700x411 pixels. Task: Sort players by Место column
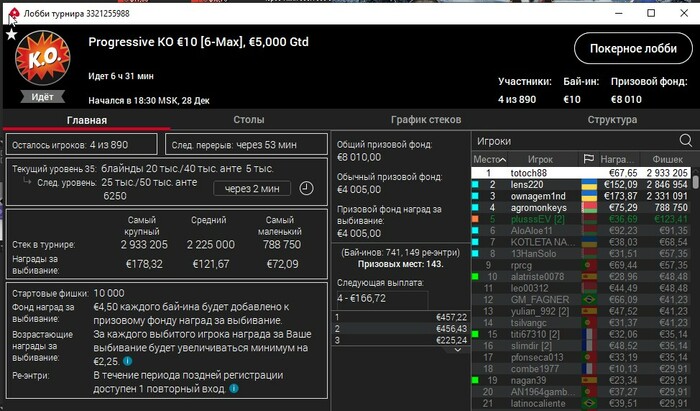point(489,159)
